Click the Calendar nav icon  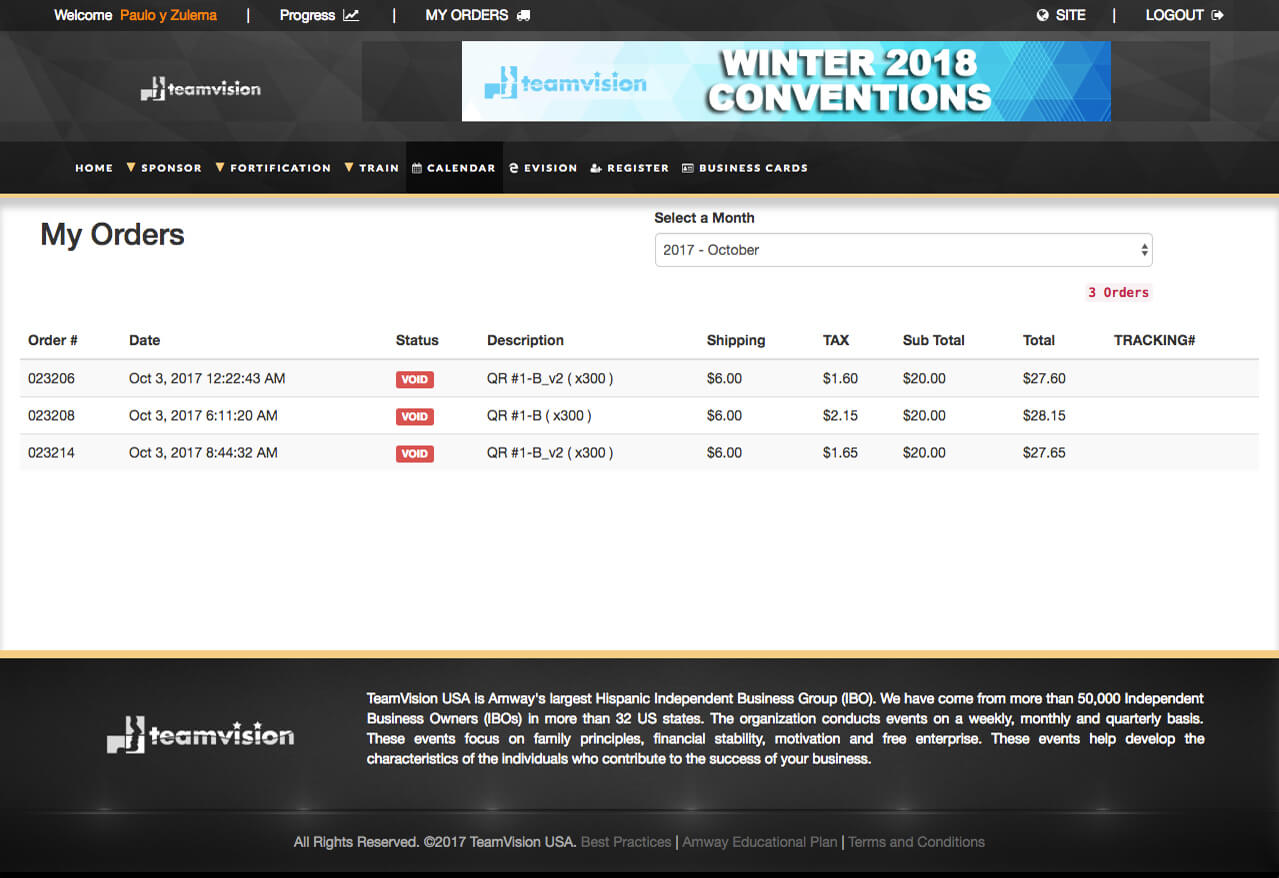[418, 168]
